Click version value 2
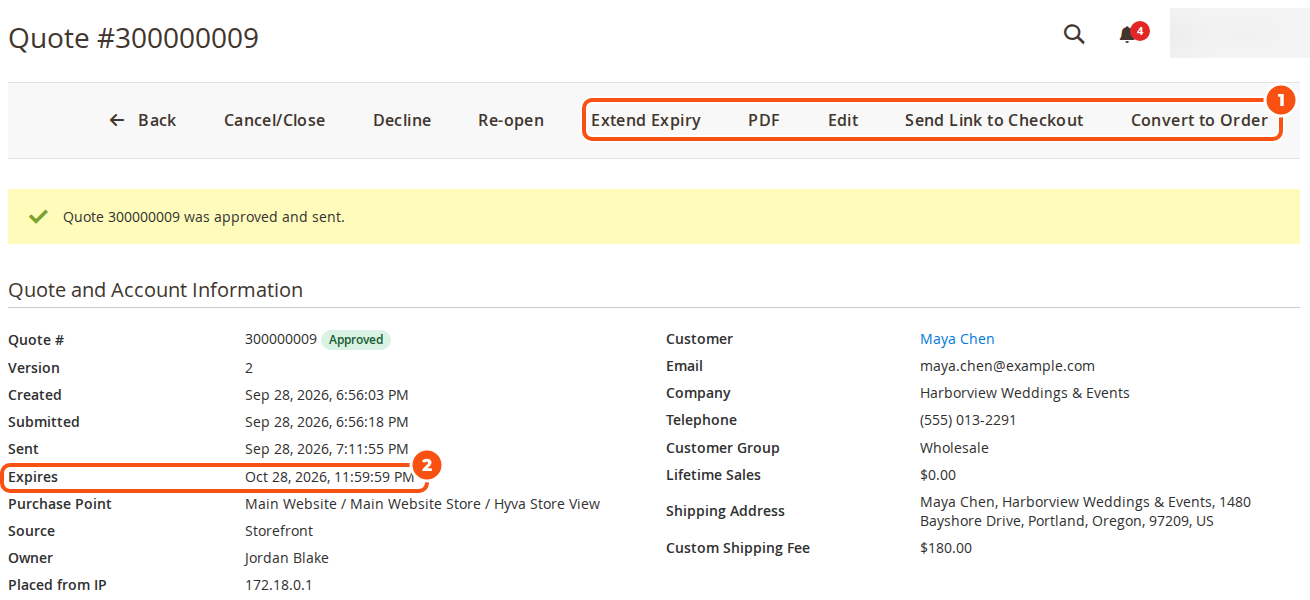Viewport: 1310px width, 600px height. pos(249,368)
